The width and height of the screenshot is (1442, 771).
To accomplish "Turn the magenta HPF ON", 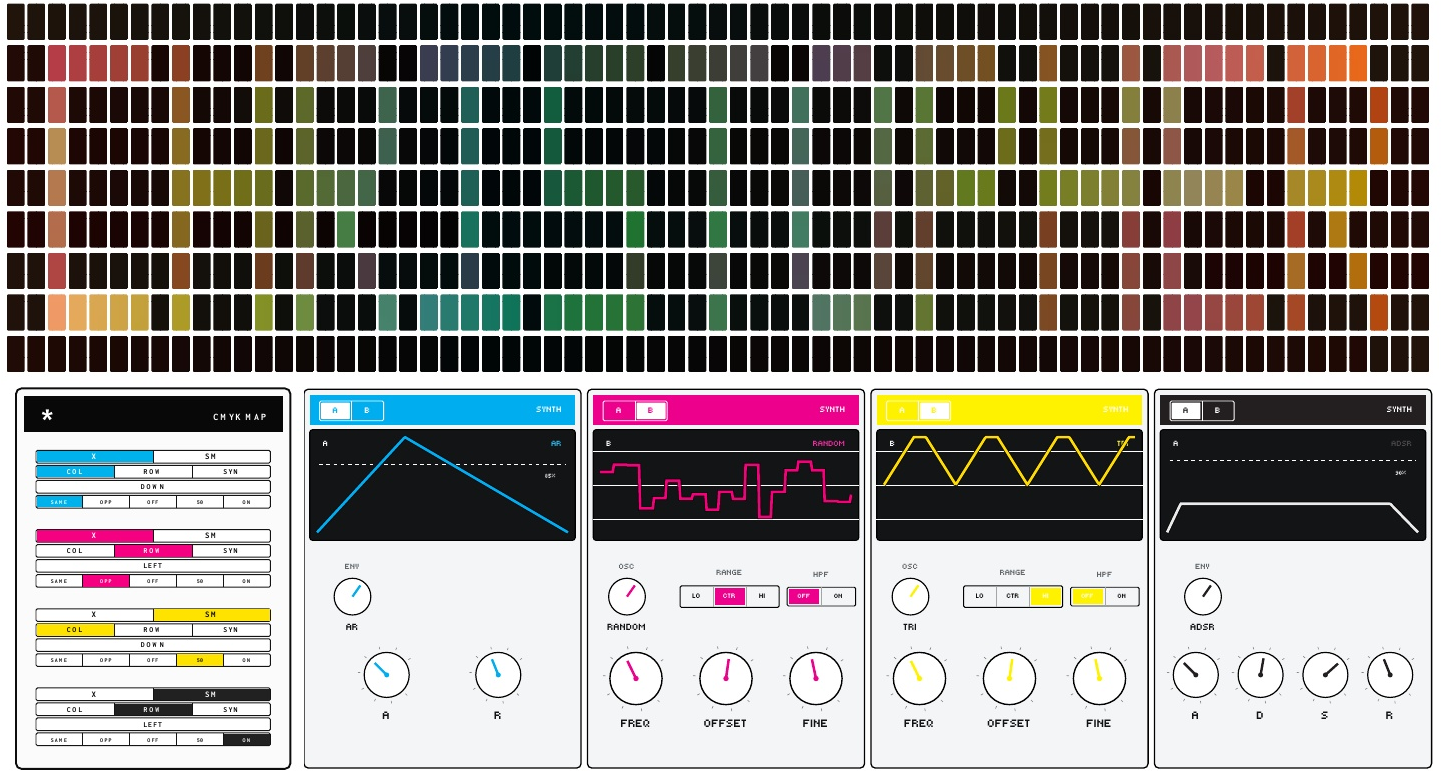I will pos(838,596).
